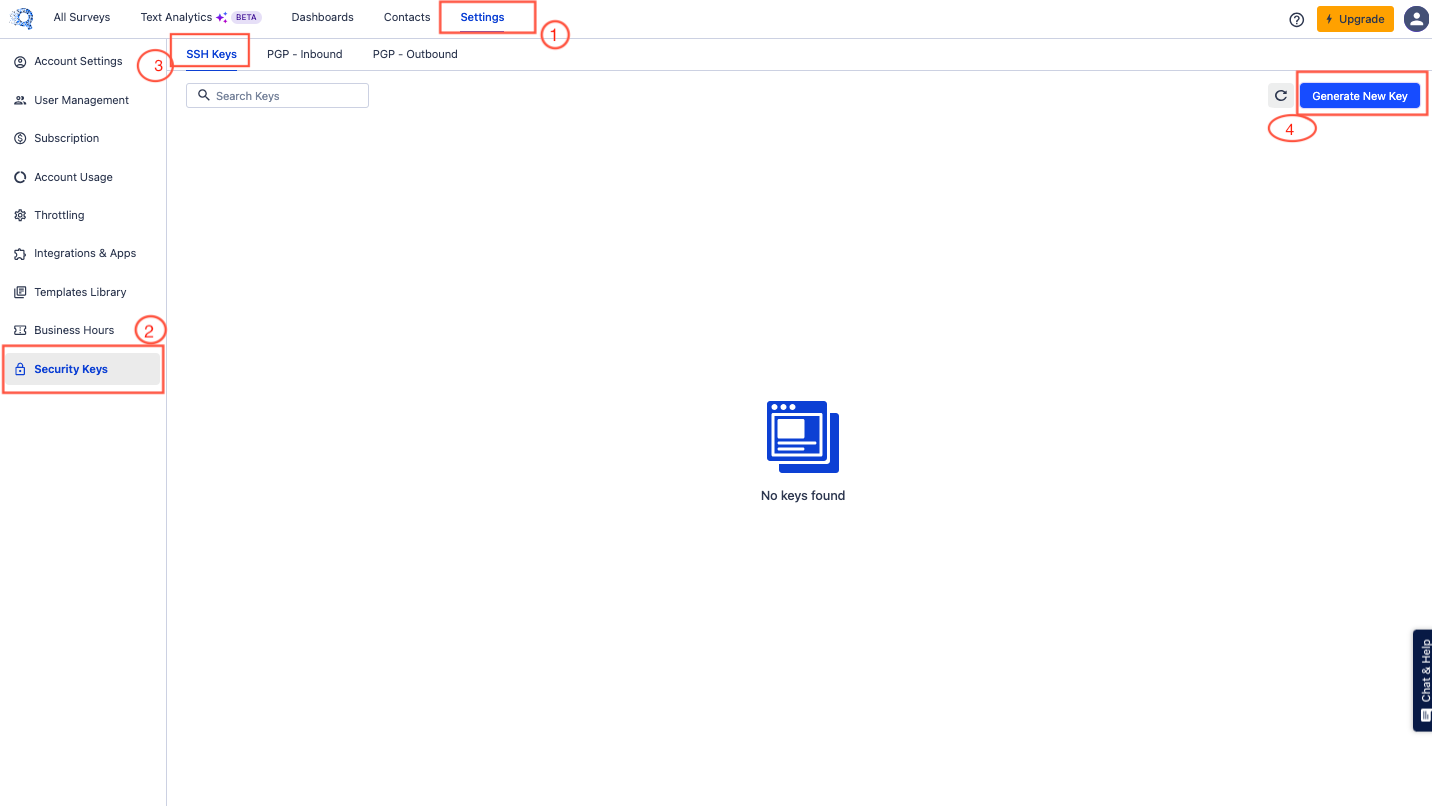Open the Chat & Help side widget
This screenshot has height=806, width=1432.
click(x=1422, y=681)
